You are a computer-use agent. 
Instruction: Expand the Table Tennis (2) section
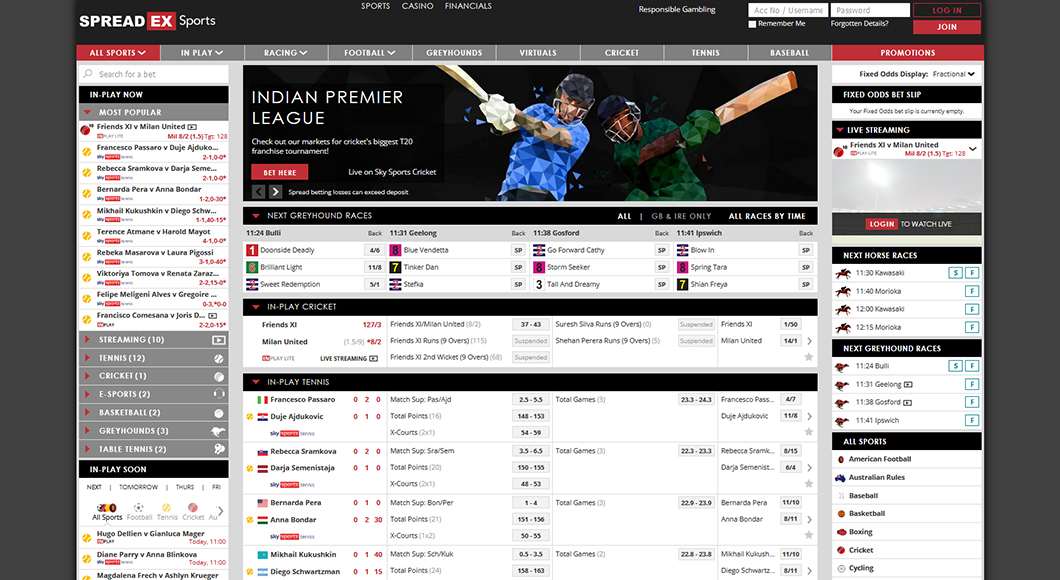(x=87, y=449)
